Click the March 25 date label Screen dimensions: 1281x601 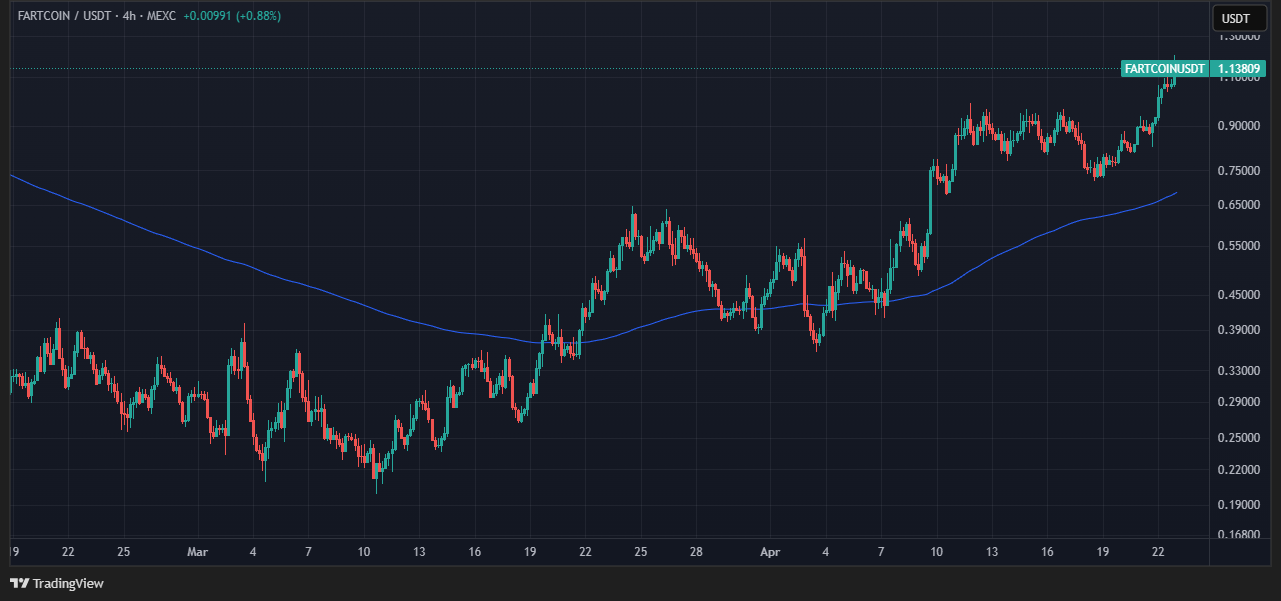pyautogui.click(x=641, y=552)
